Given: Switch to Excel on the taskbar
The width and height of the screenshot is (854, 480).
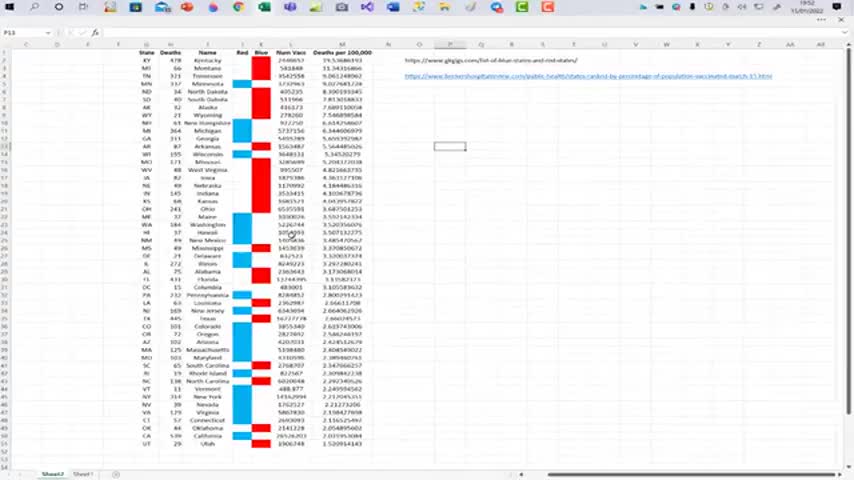Looking at the screenshot, I should [x=264, y=7].
